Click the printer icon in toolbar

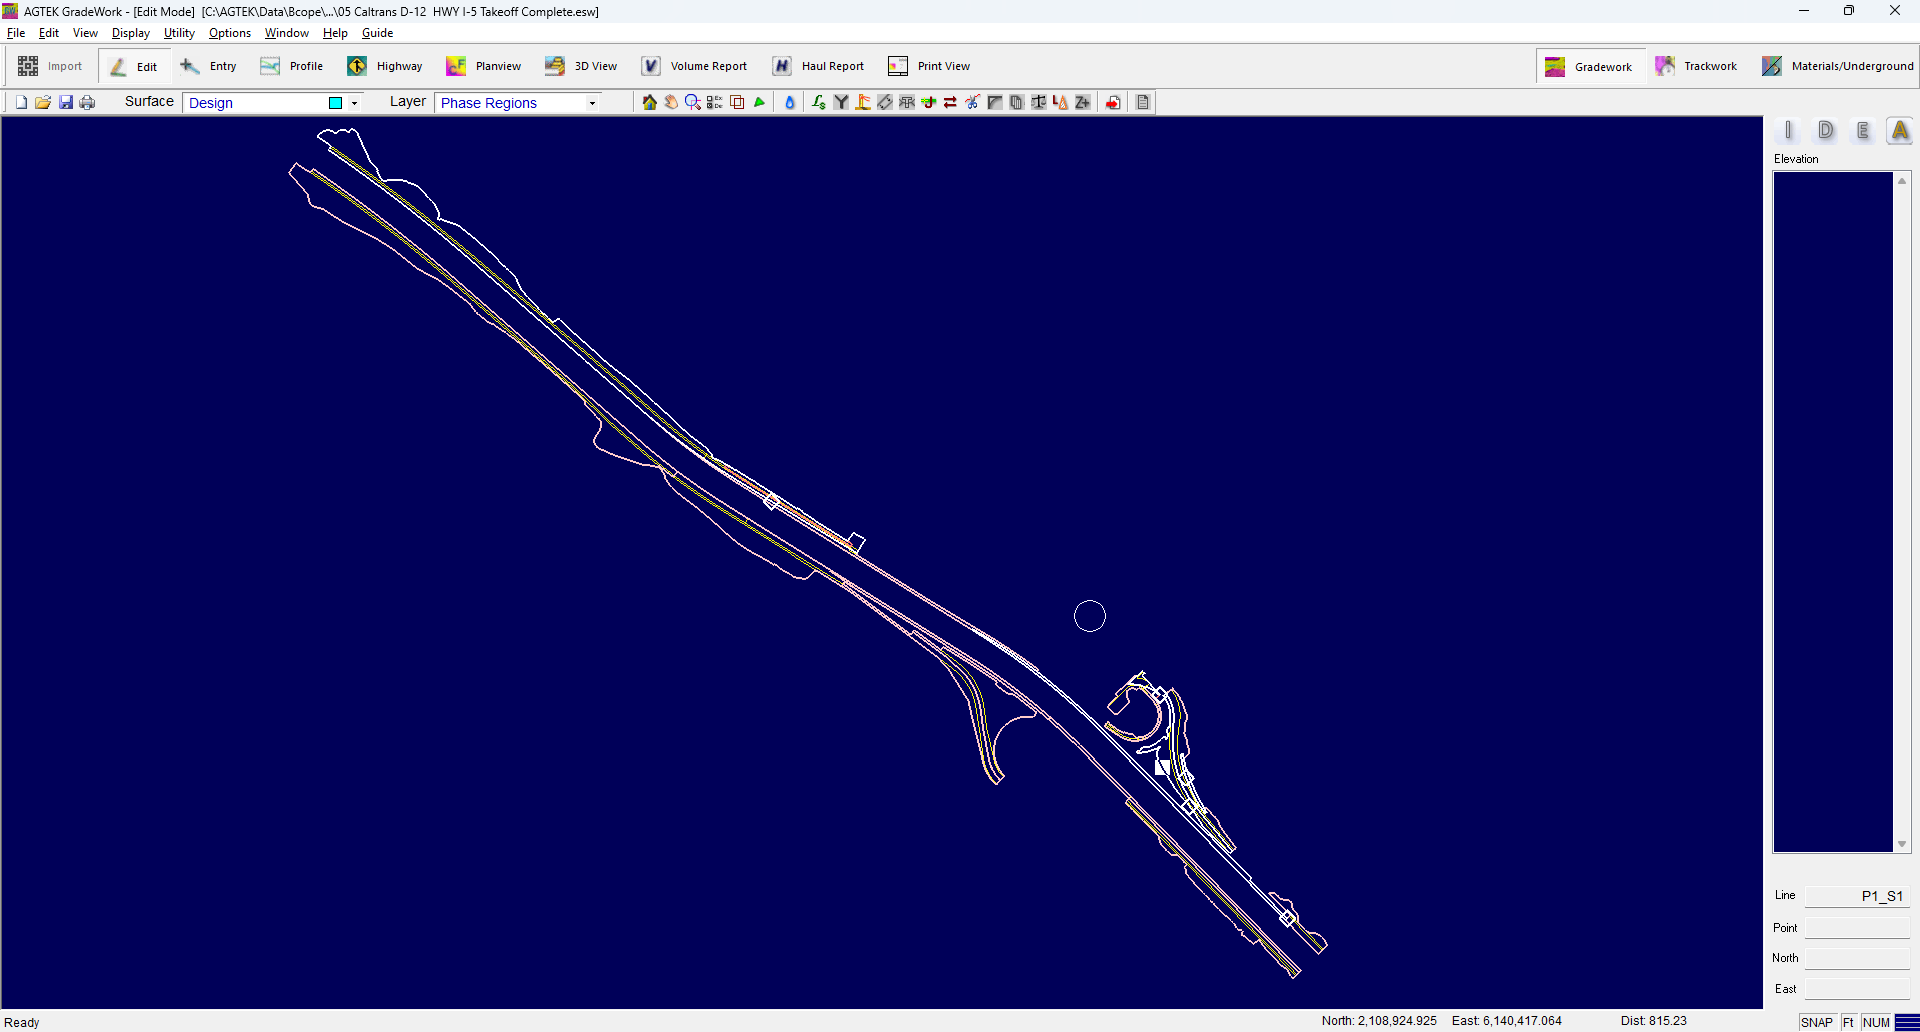click(87, 102)
